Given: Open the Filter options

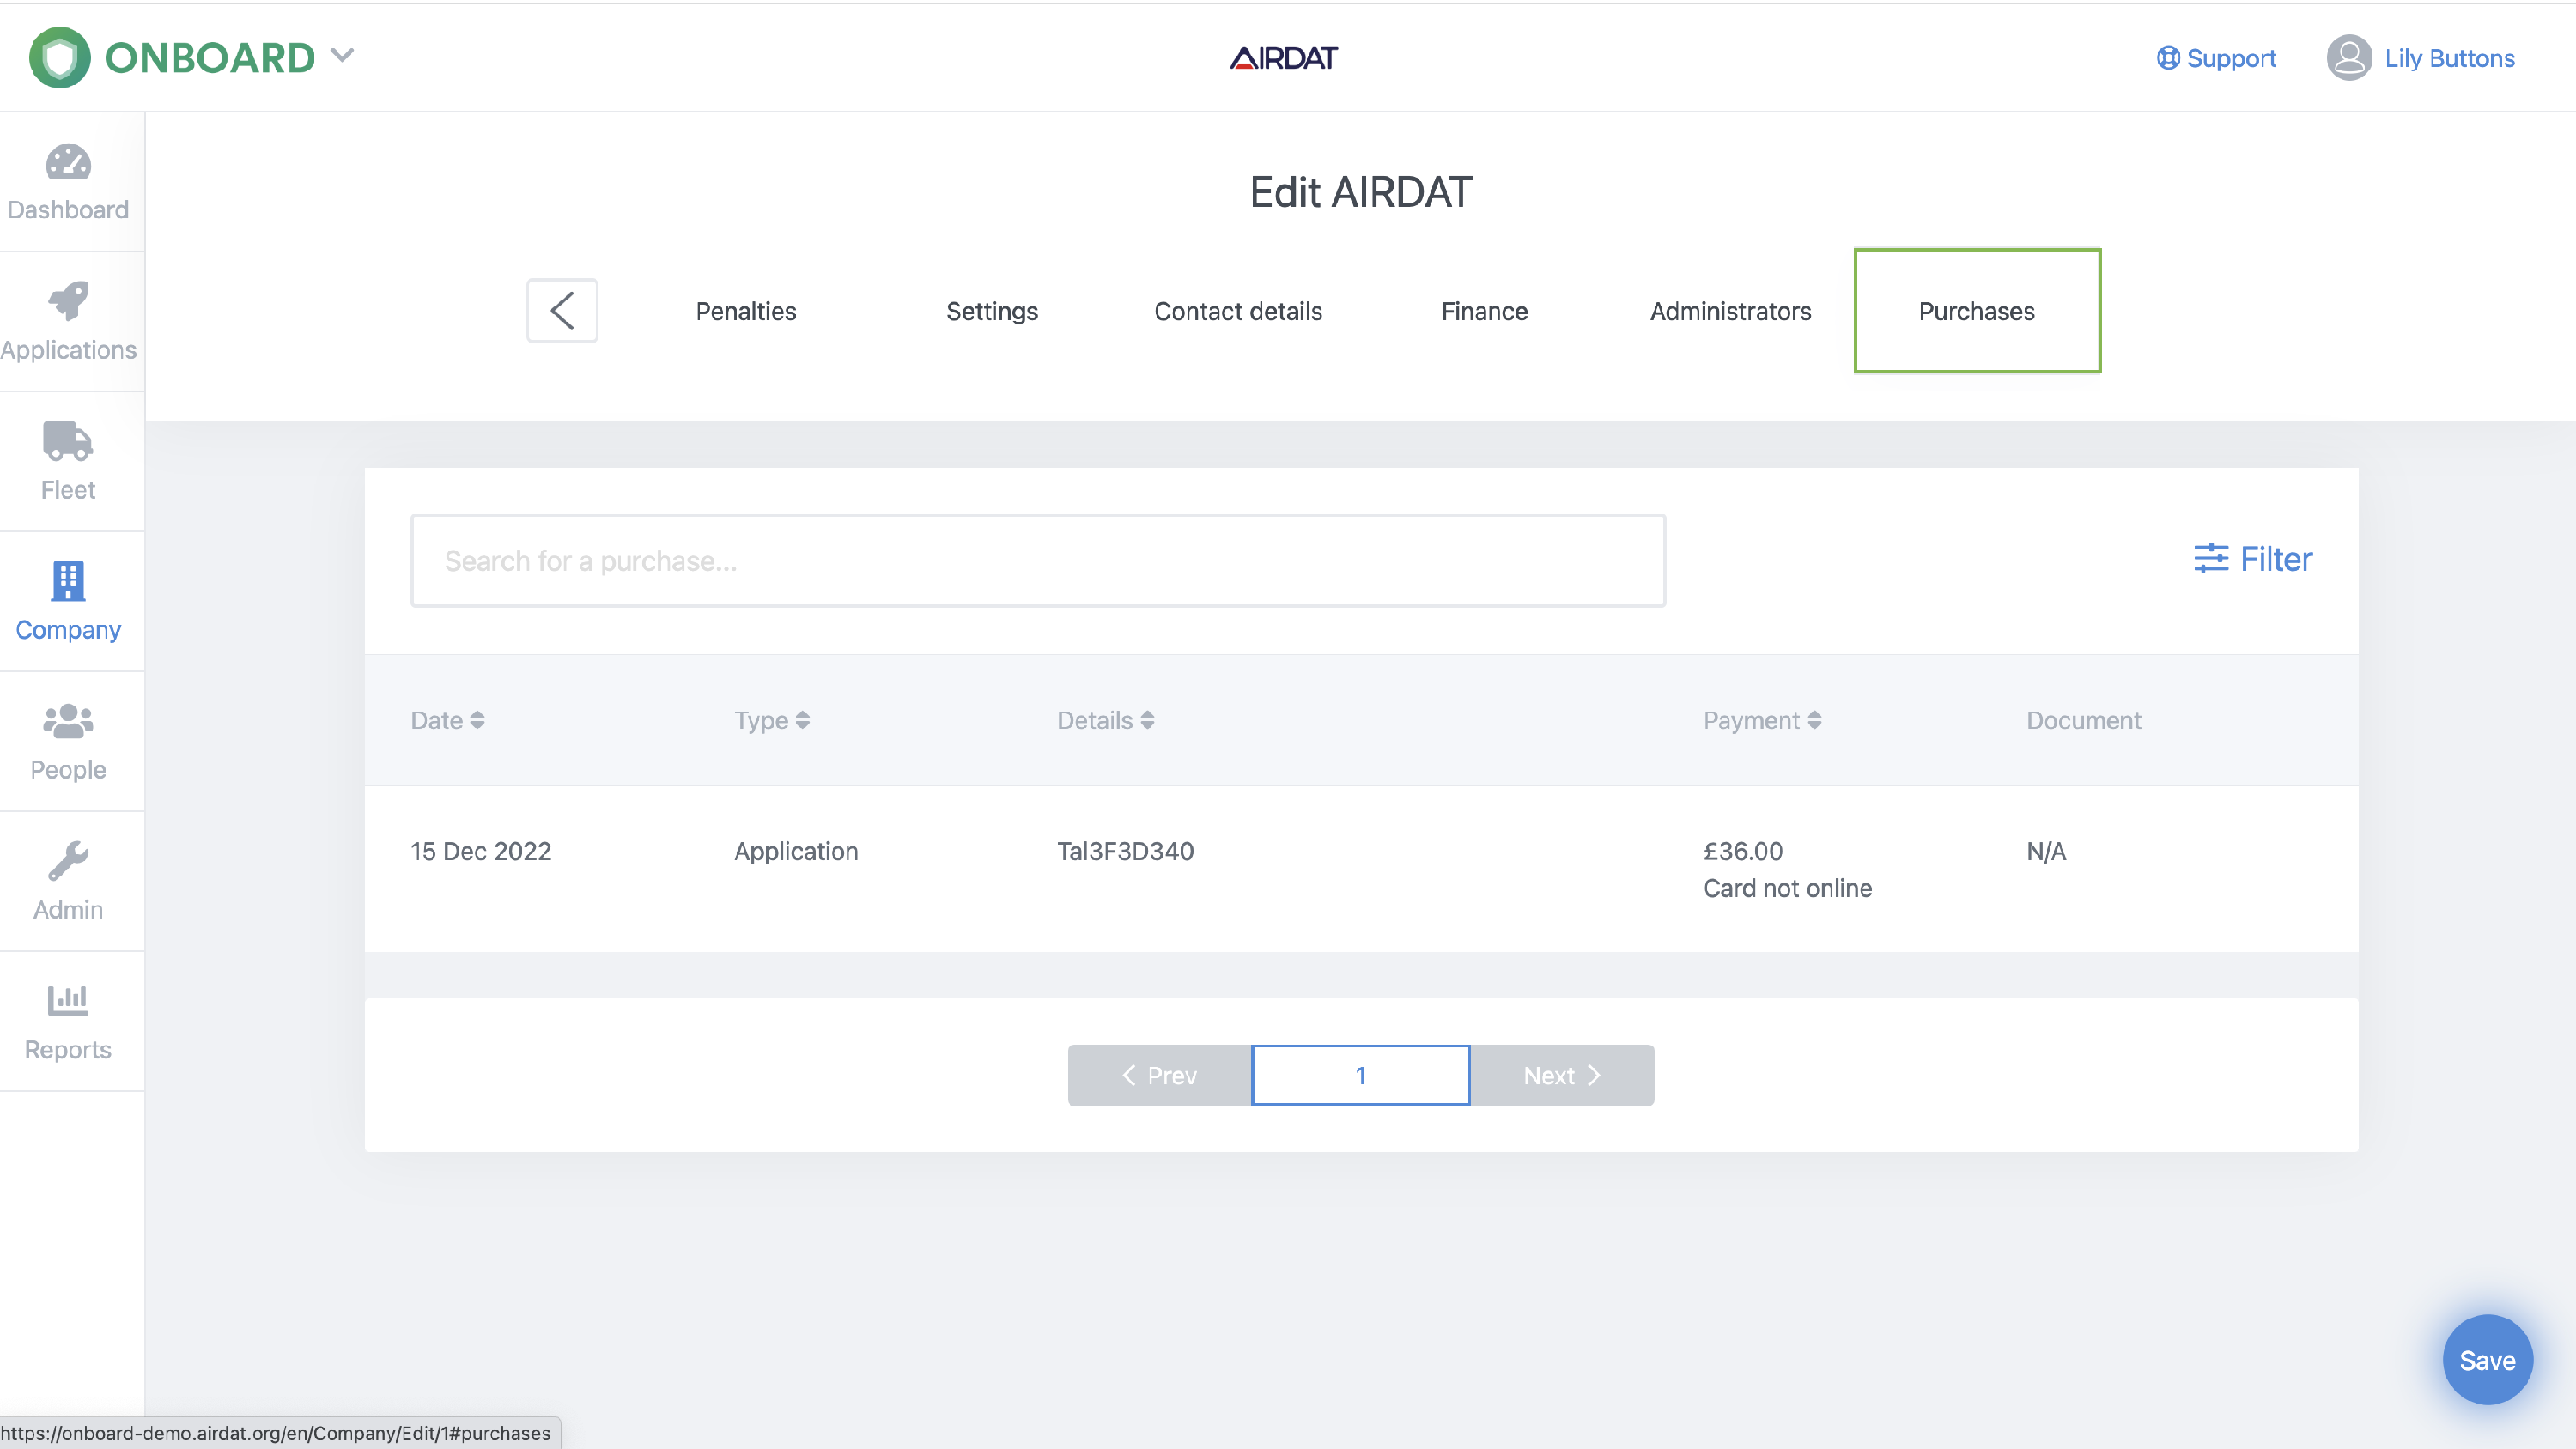Looking at the screenshot, I should (2252, 559).
